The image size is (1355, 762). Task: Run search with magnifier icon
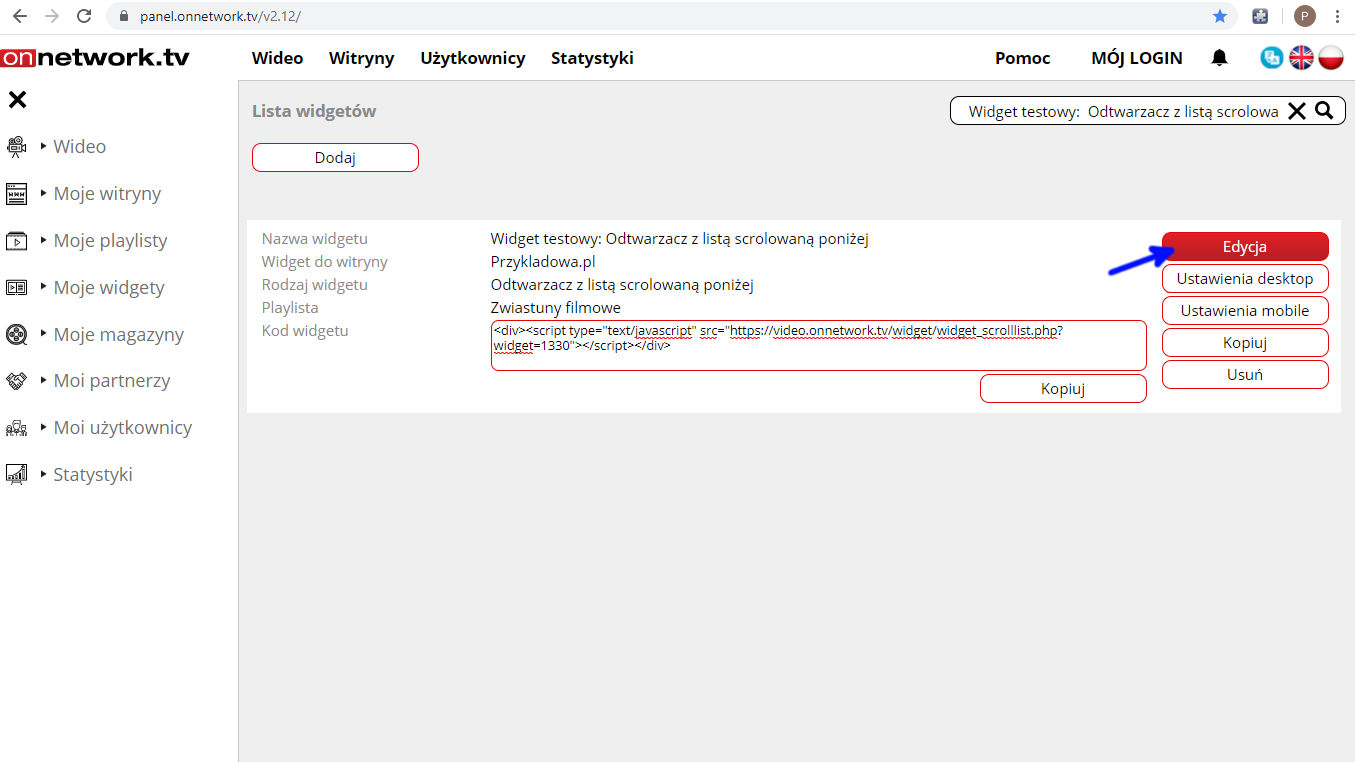pos(1324,111)
